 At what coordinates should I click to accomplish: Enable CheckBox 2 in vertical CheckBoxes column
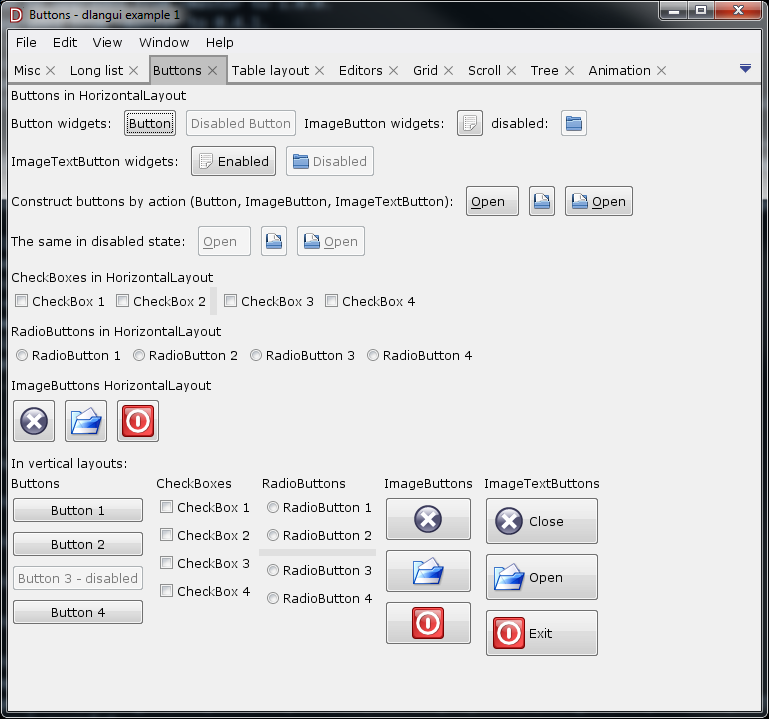point(167,535)
